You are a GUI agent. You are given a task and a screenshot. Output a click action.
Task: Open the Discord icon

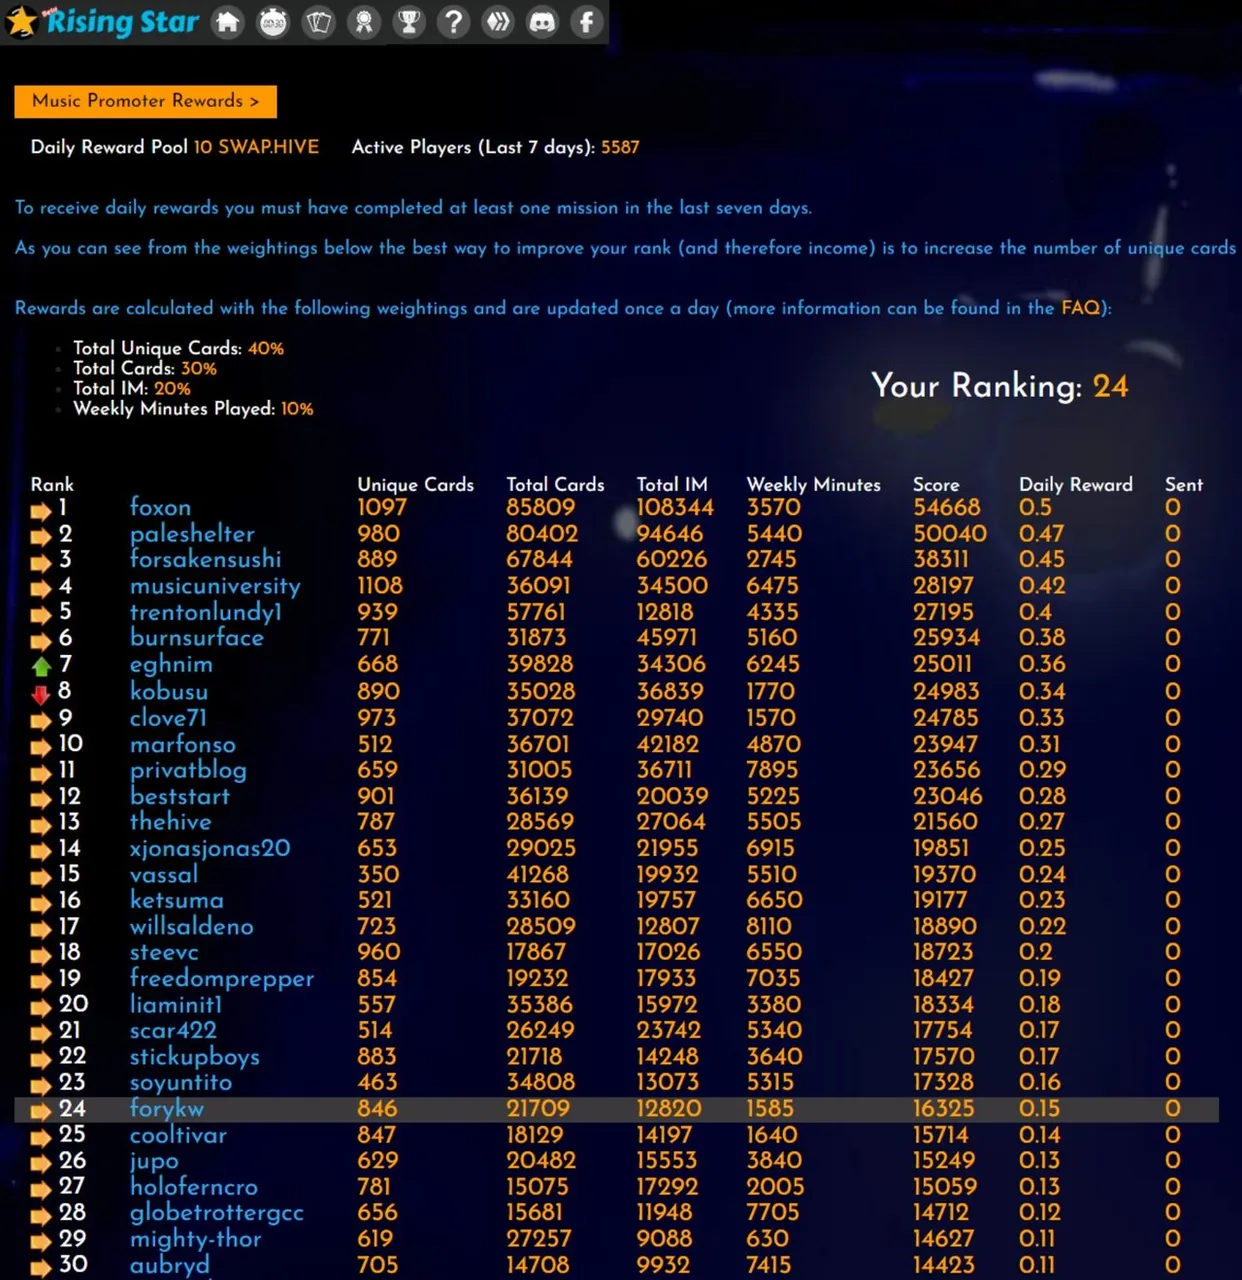click(x=542, y=22)
